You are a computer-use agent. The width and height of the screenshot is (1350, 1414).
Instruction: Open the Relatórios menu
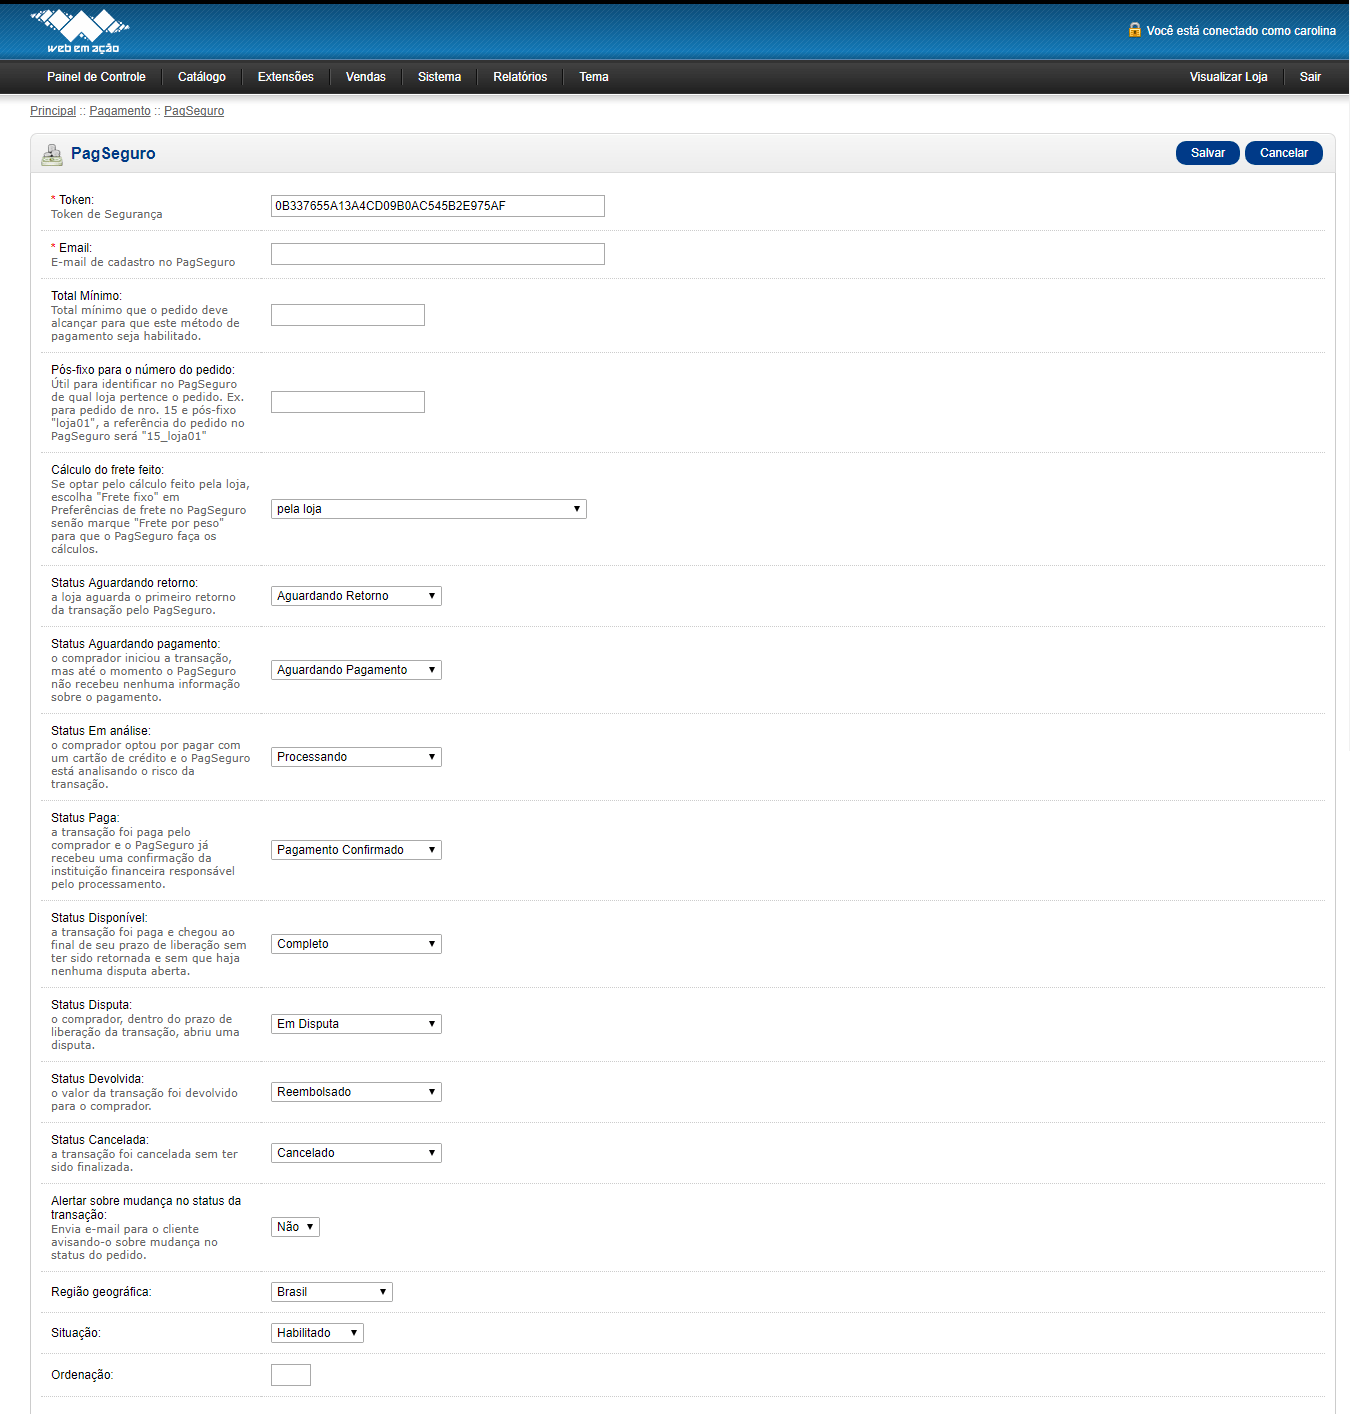click(x=520, y=77)
